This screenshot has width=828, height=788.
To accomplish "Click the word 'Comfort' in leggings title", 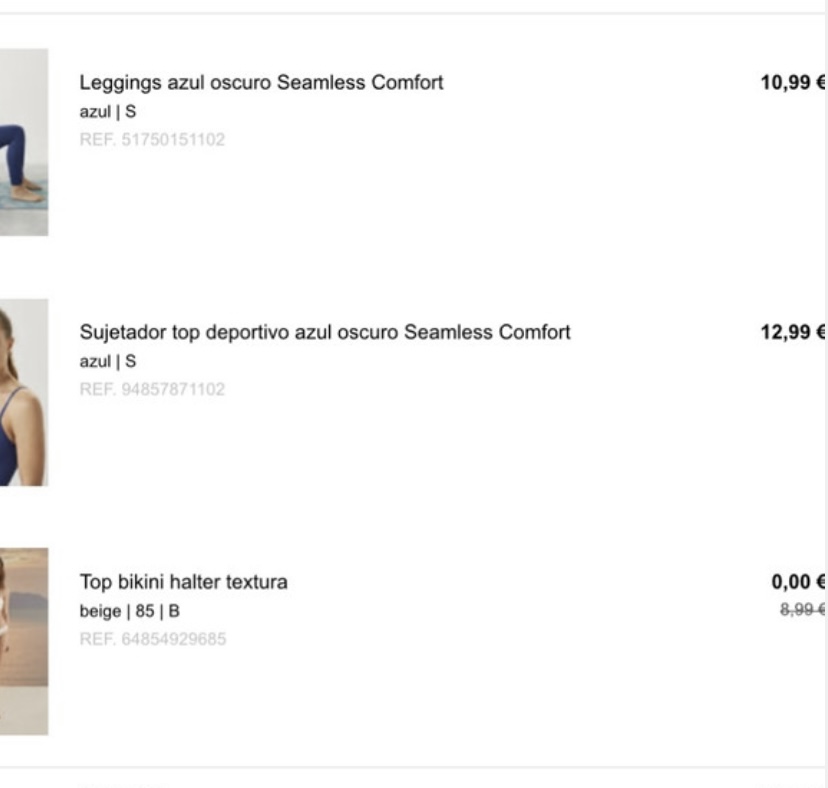I will tap(407, 83).
